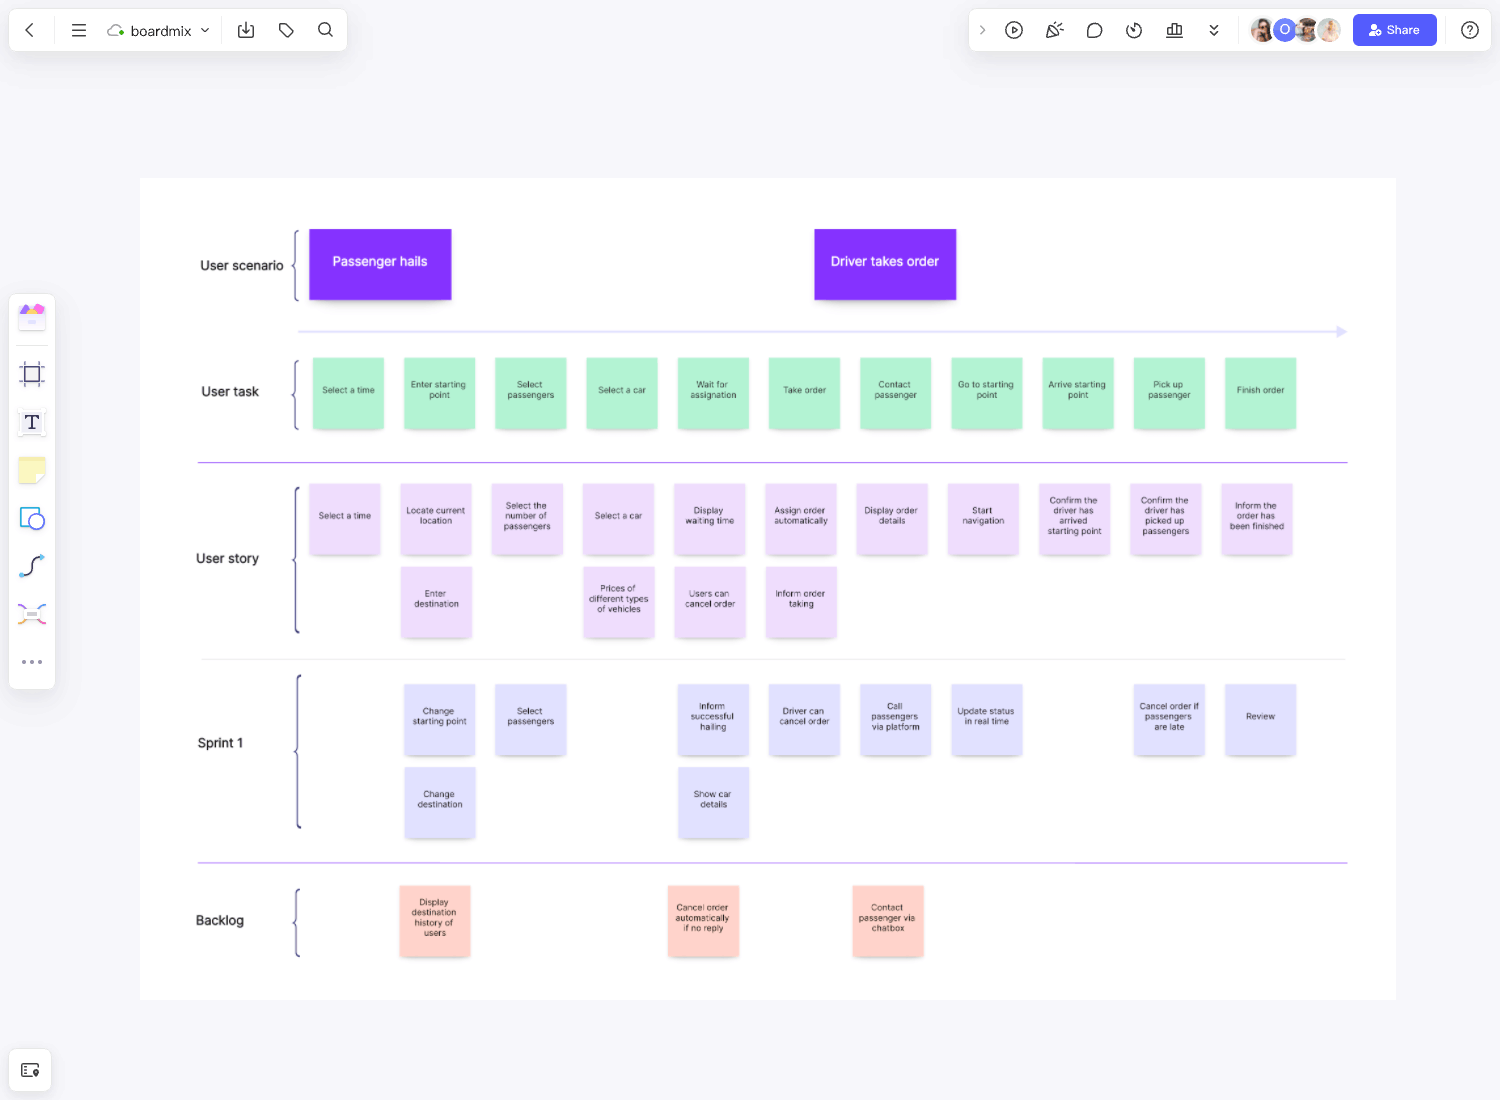Open the hamburger main menu
Viewport: 1500px width, 1100px height.
[x=78, y=30]
